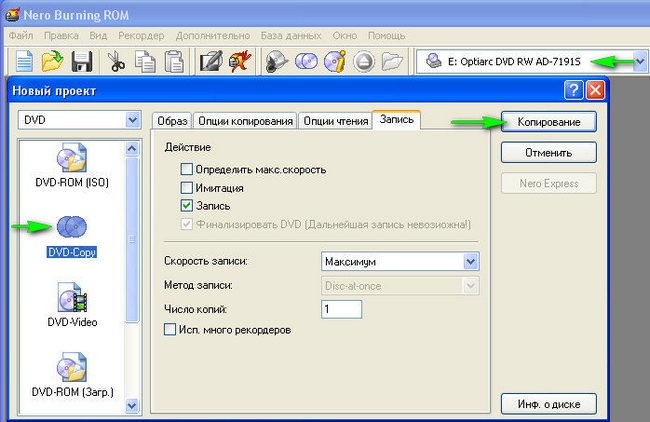Switch to Опции копирования tab
Image resolution: width=650 pixels, height=422 pixels.
(x=245, y=121)
